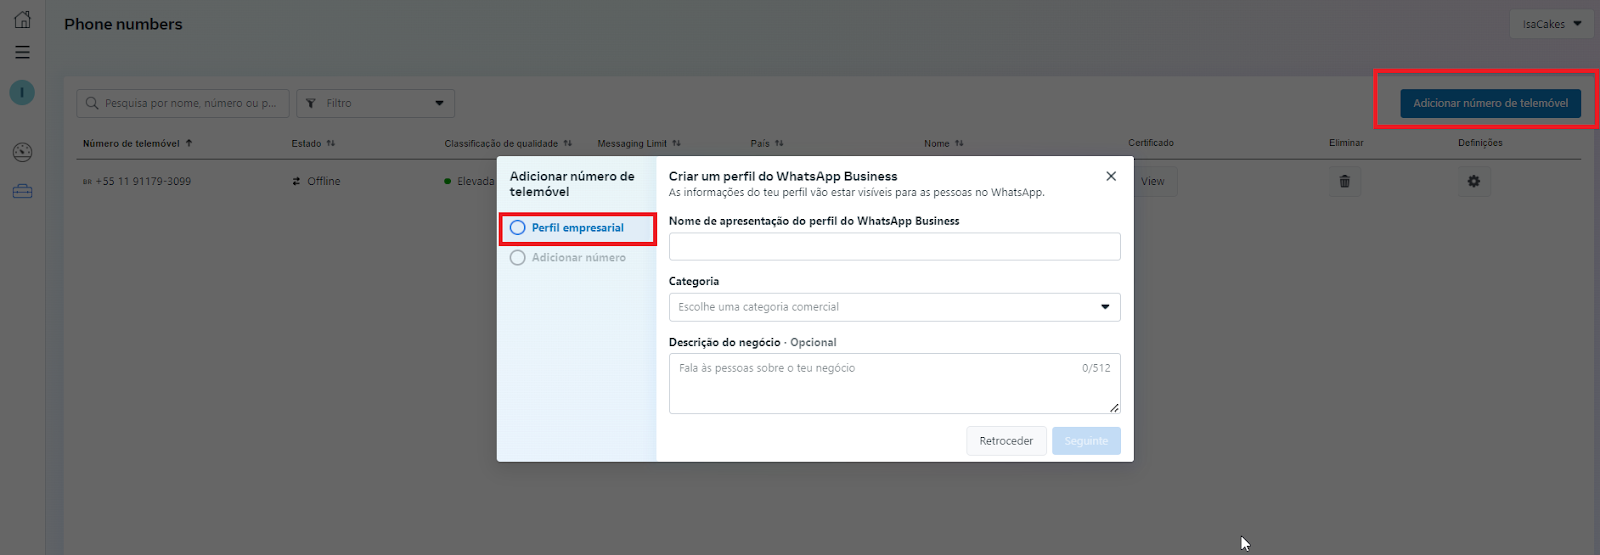Focus the profile display name field
Screen dimensions: 1600x555
pos(894,246)
